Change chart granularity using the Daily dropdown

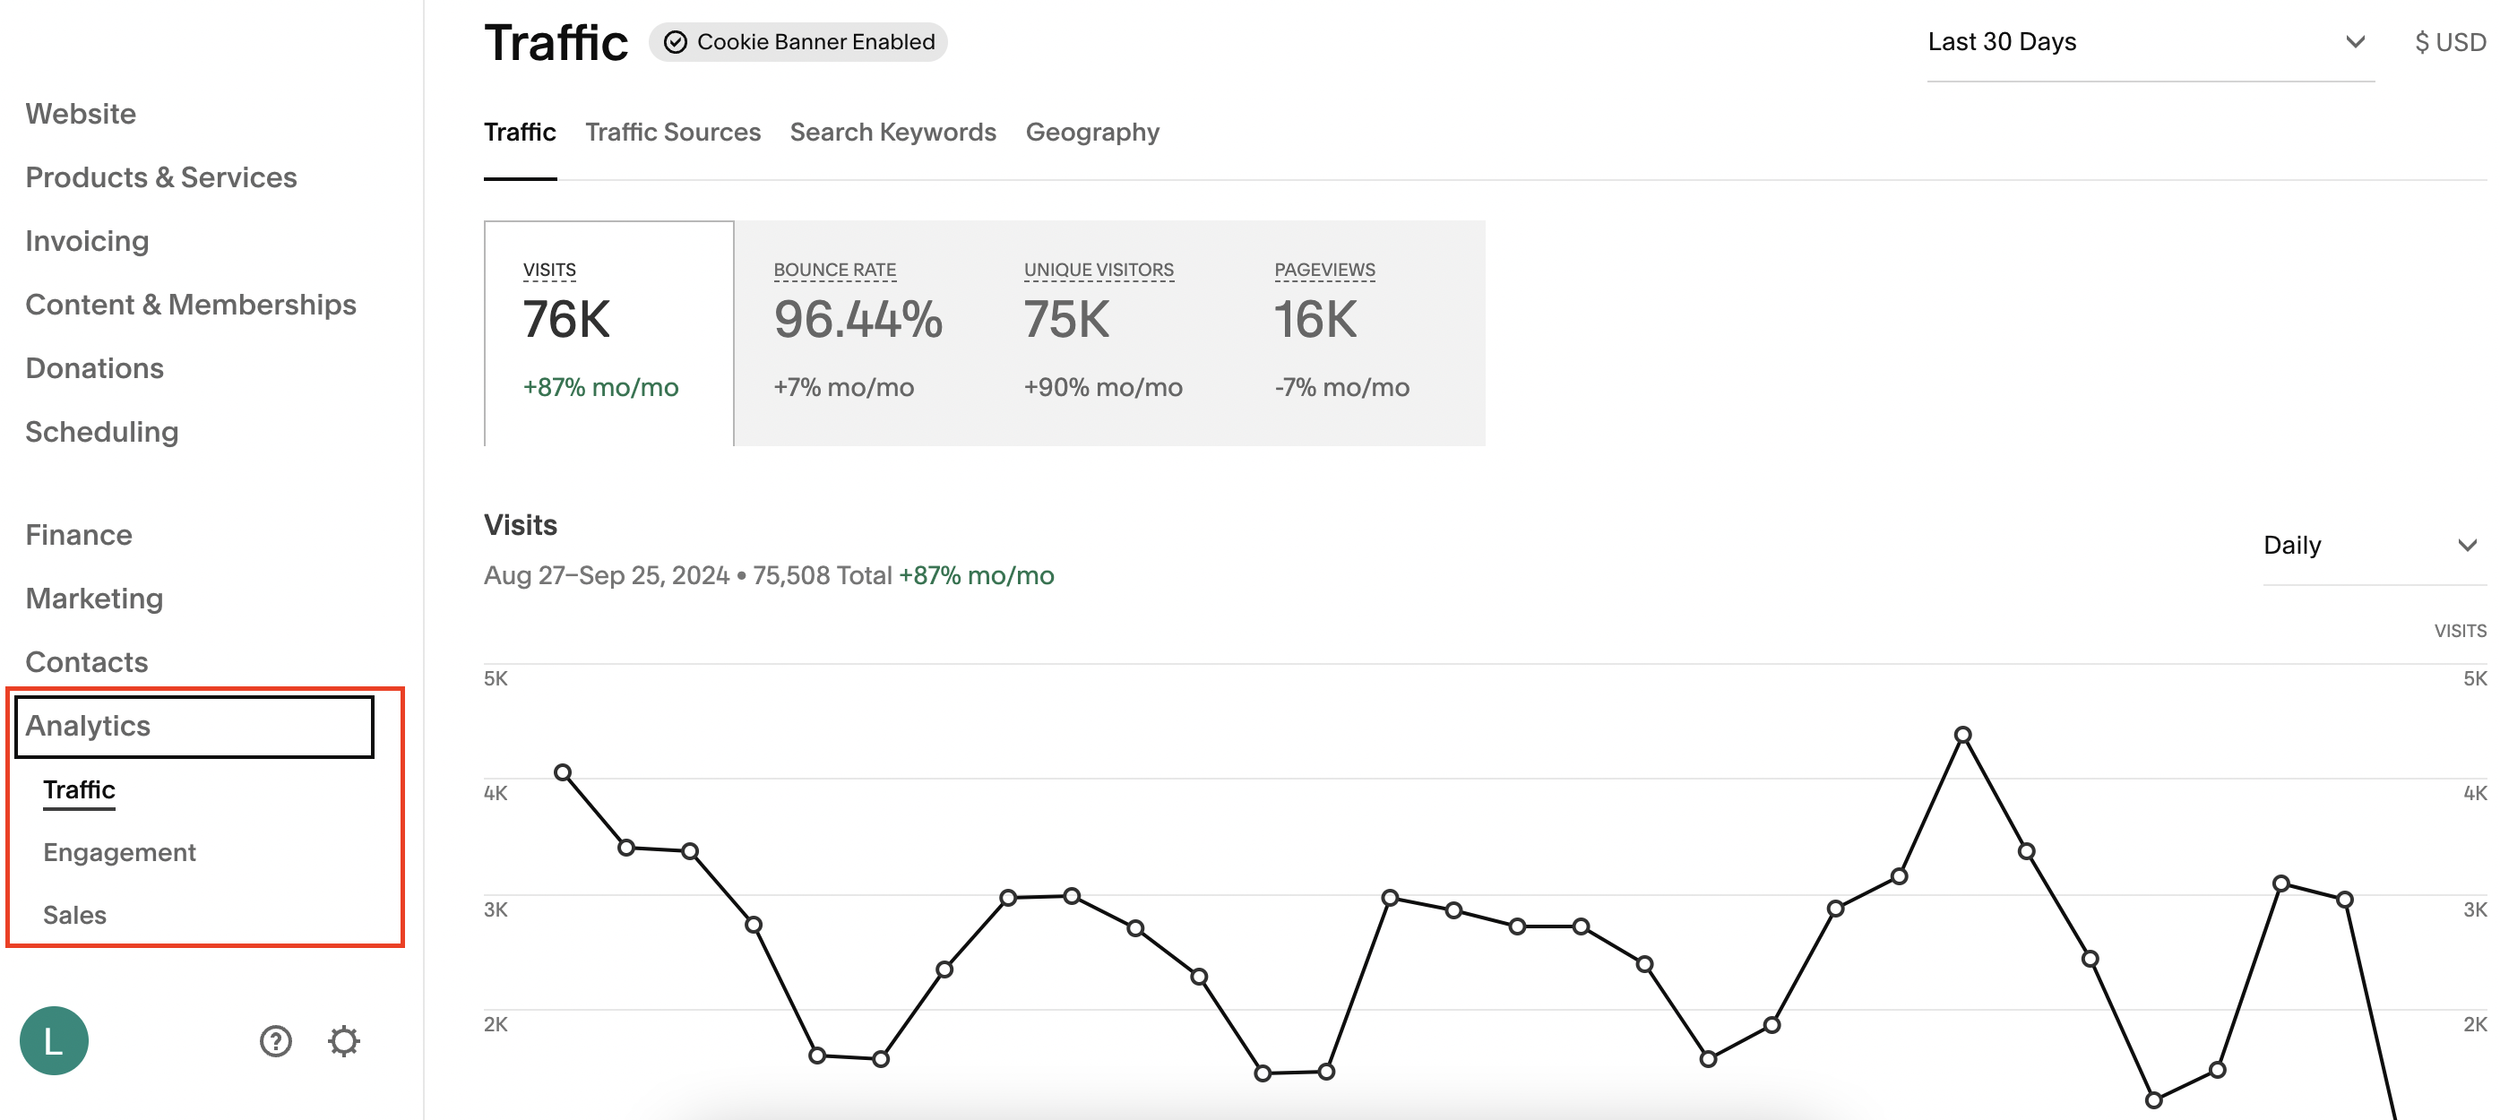pos(2373,545)
